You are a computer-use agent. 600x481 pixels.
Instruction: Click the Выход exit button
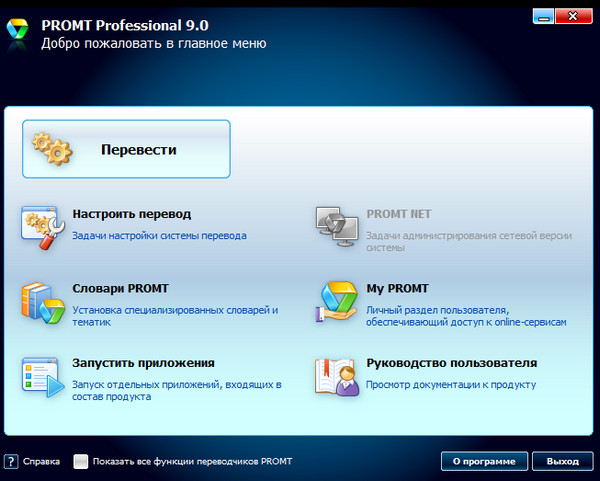562,461
